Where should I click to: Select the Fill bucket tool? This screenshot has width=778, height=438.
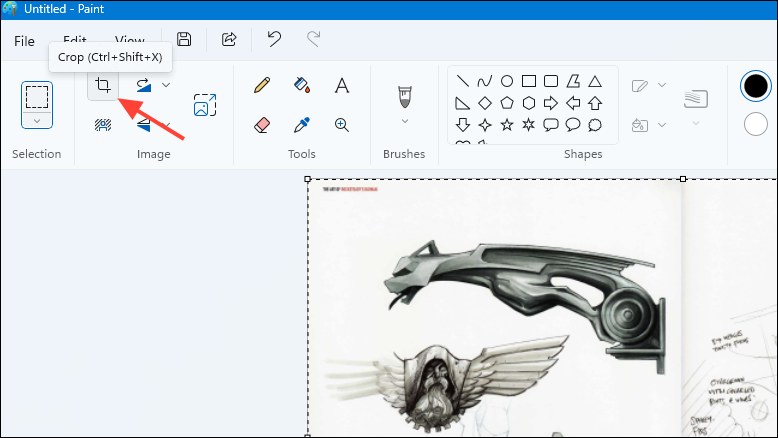point(302,85)
